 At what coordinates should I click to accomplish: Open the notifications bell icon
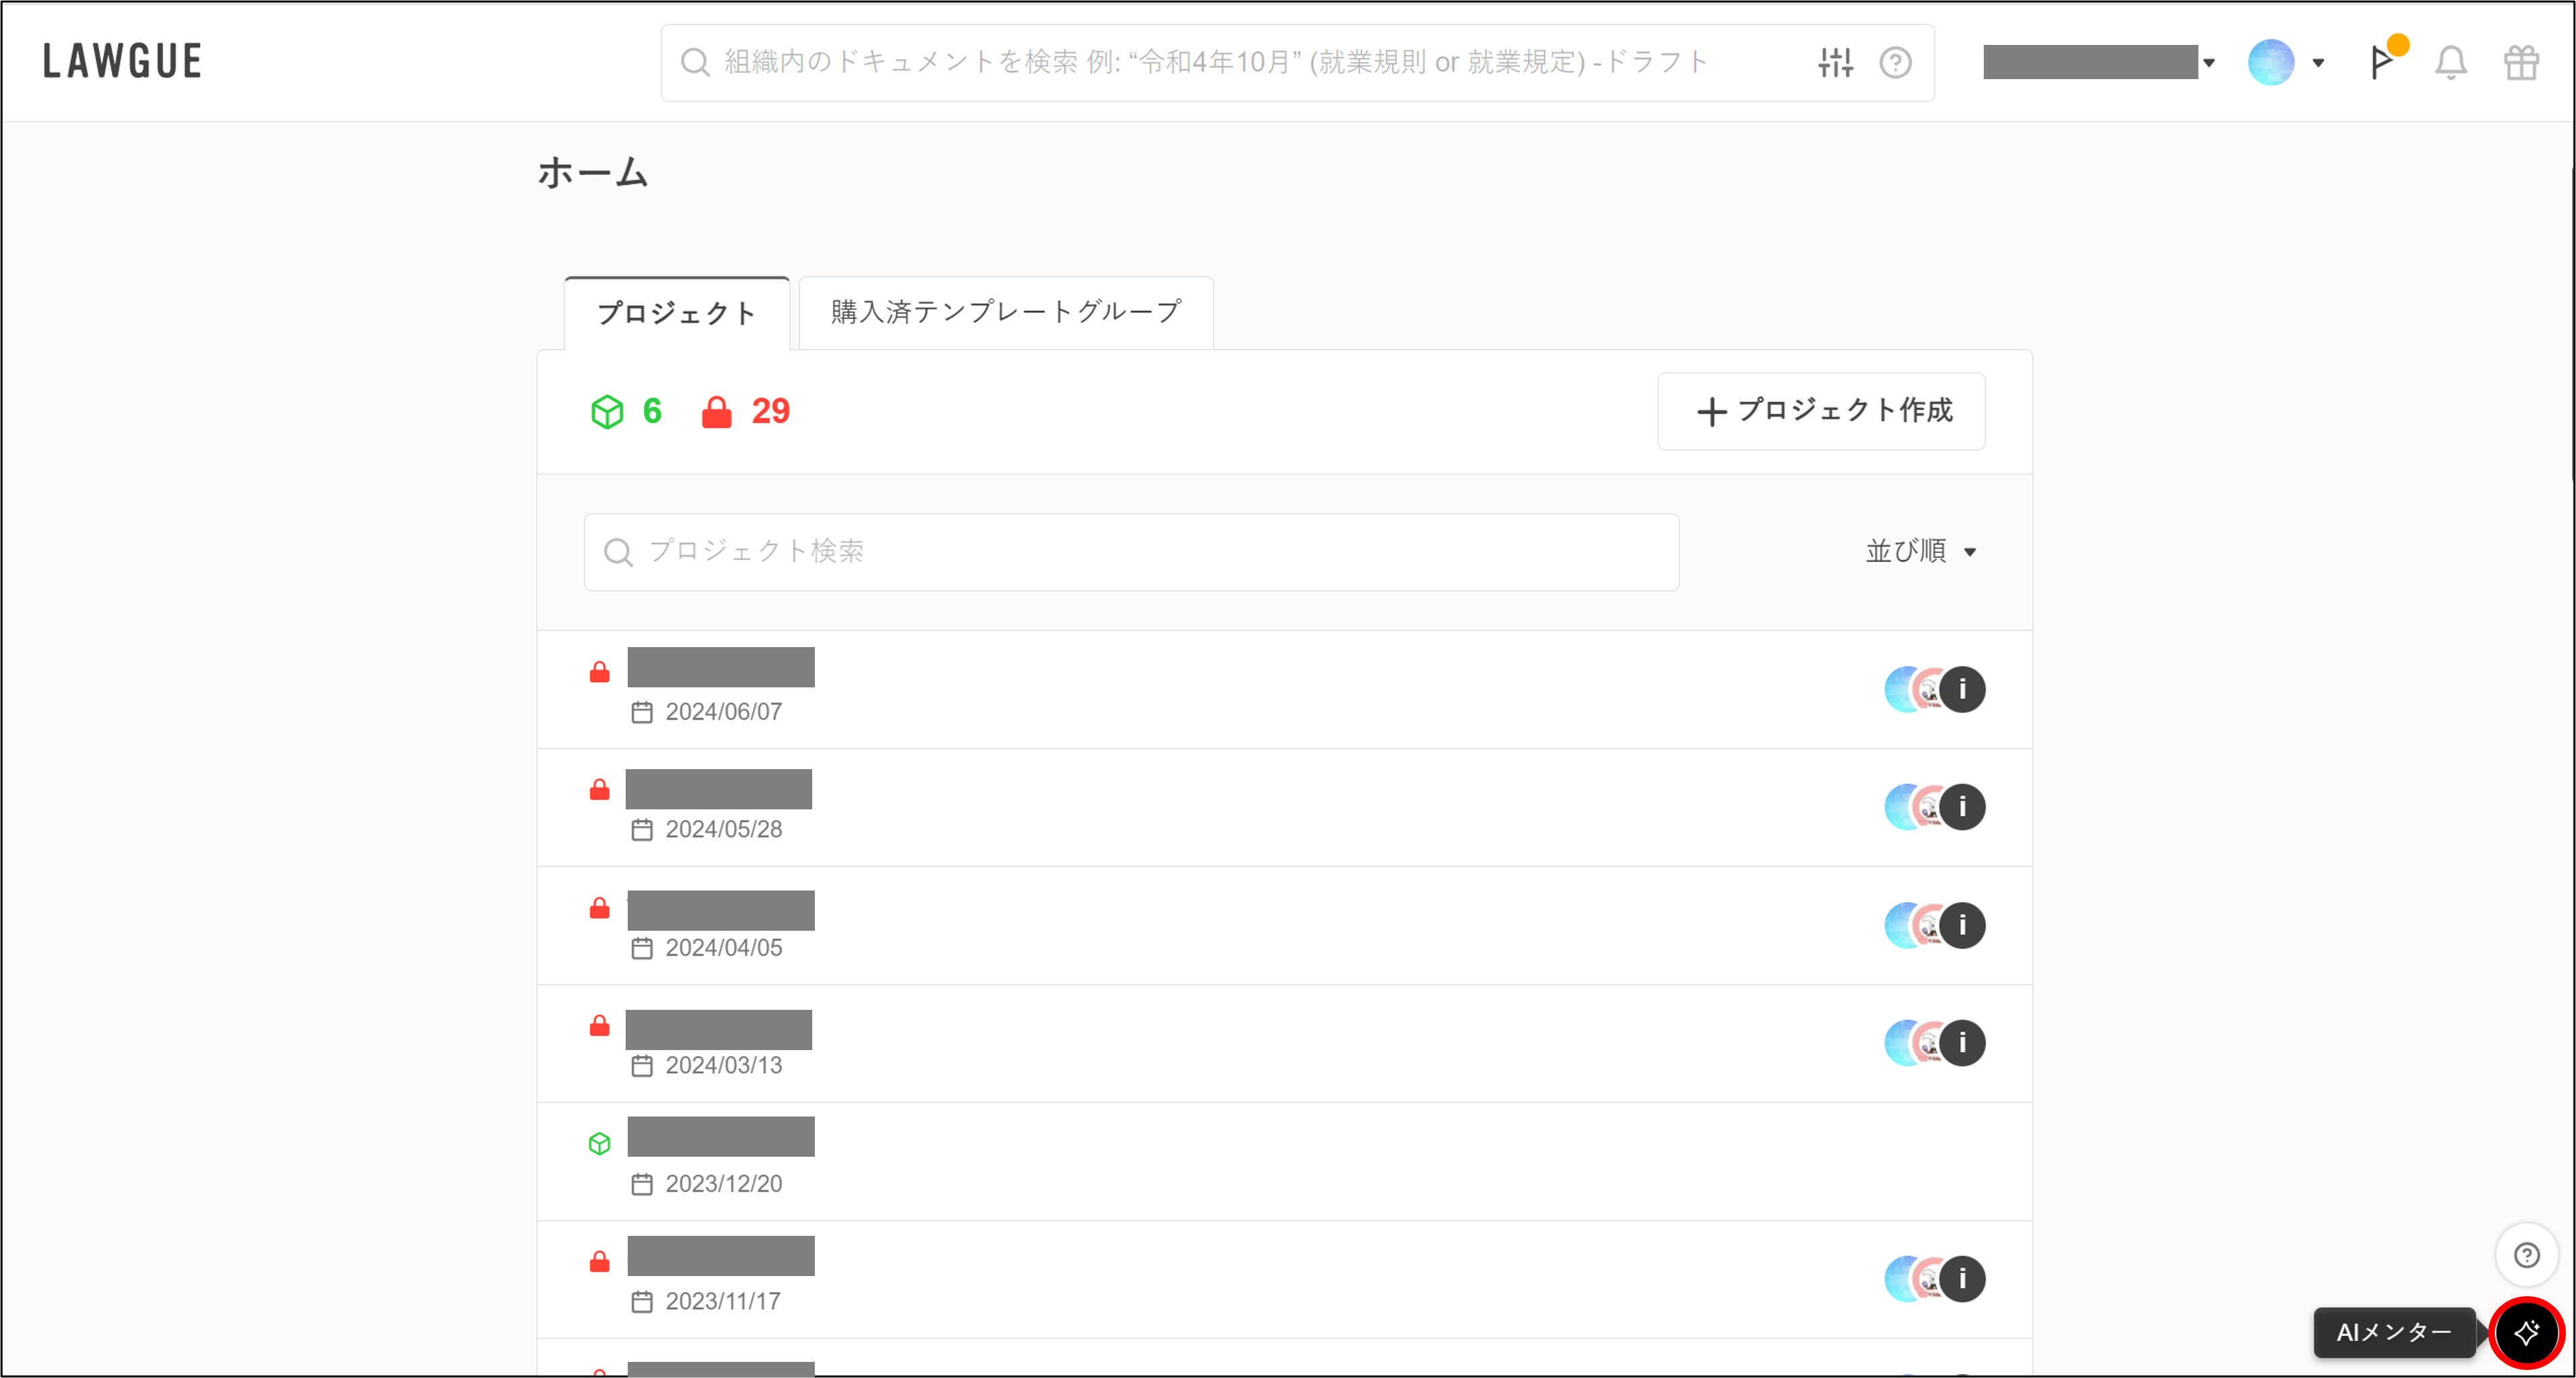click(2451, 62)
